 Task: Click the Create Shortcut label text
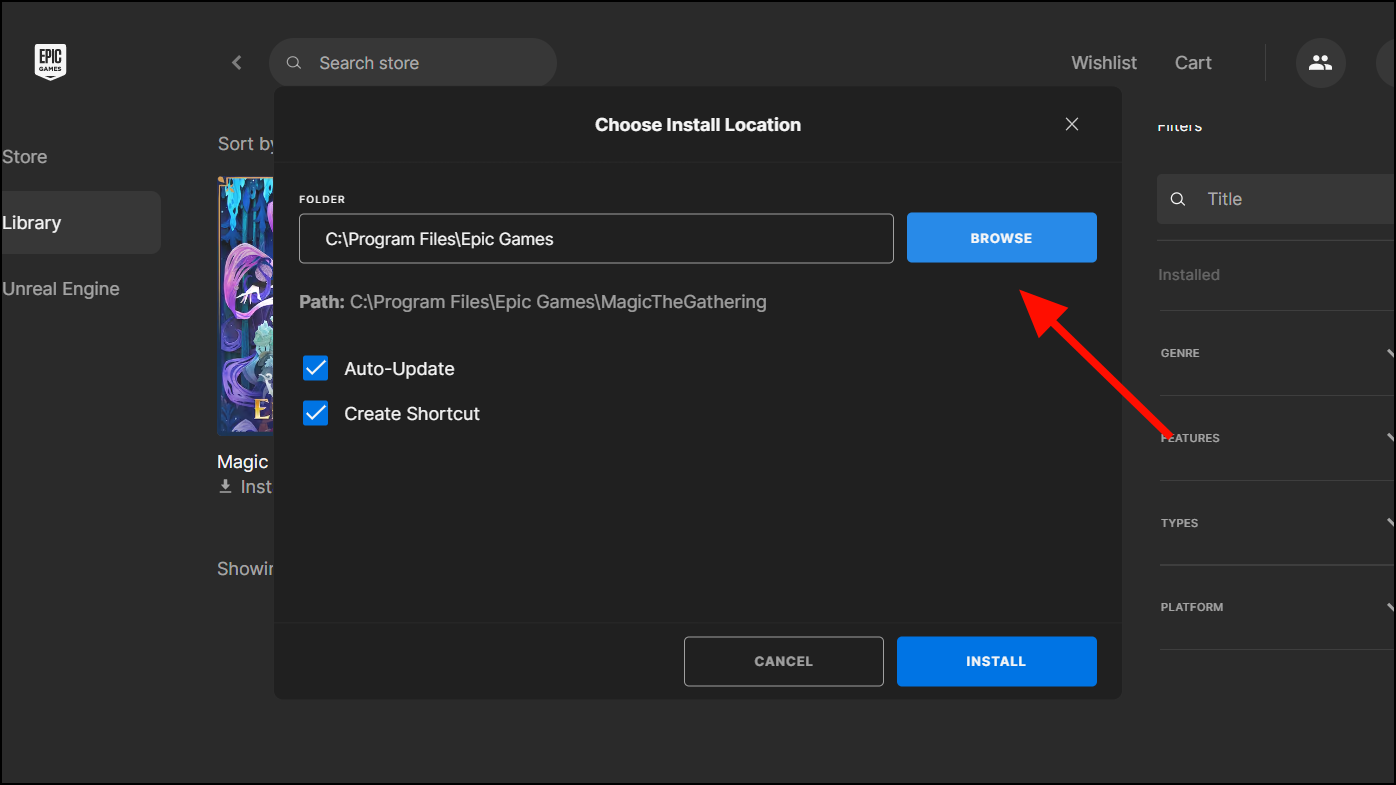tap(412, 414)
